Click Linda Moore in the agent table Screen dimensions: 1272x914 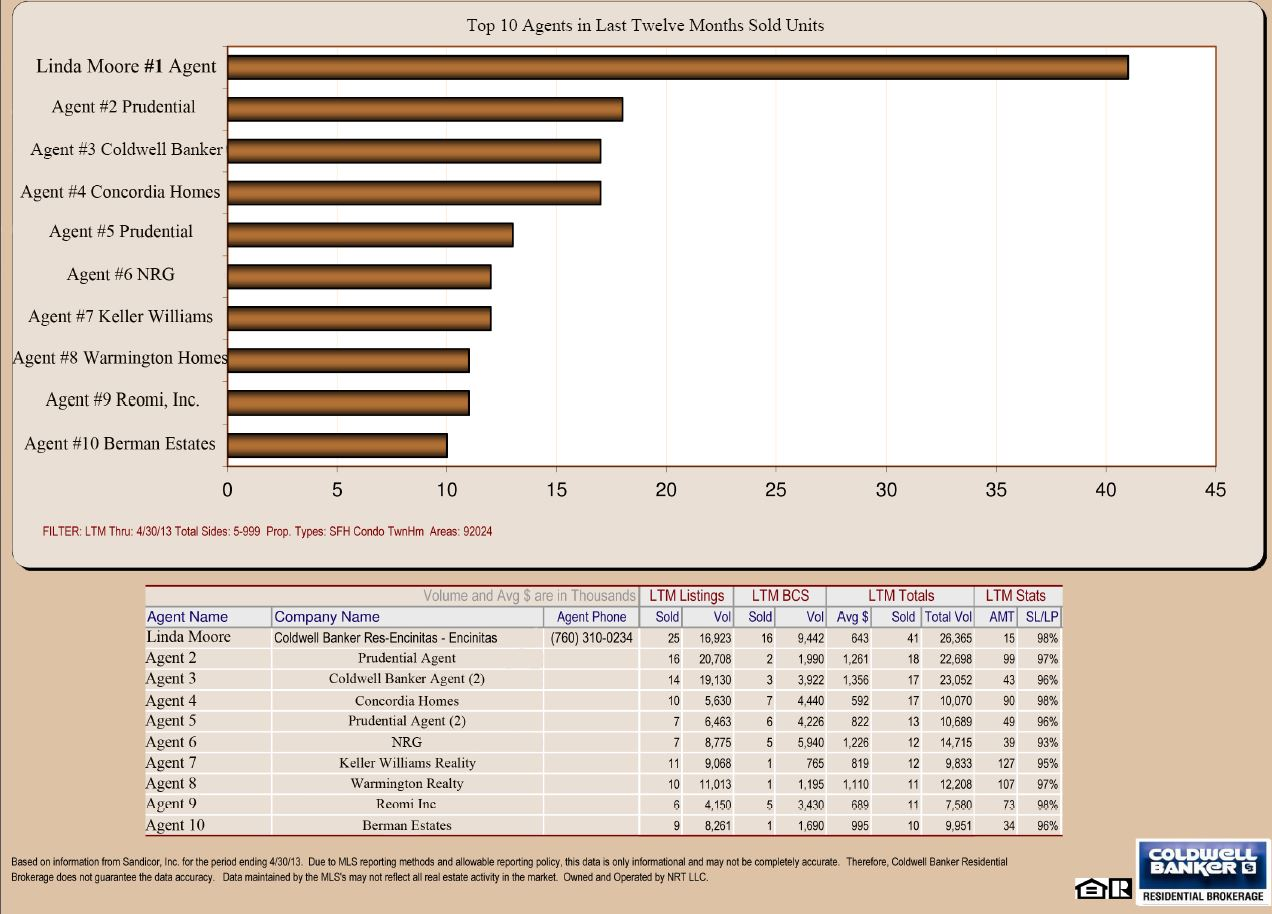pos(189,637)
